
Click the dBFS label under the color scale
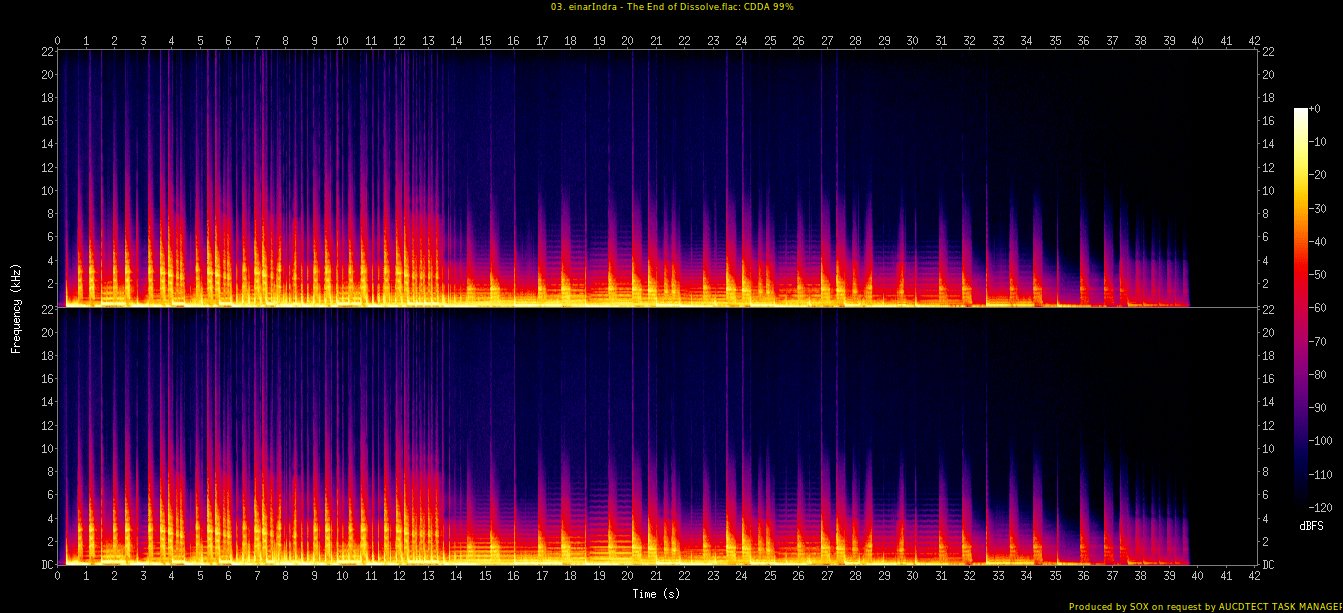[x=1312, y=525]
